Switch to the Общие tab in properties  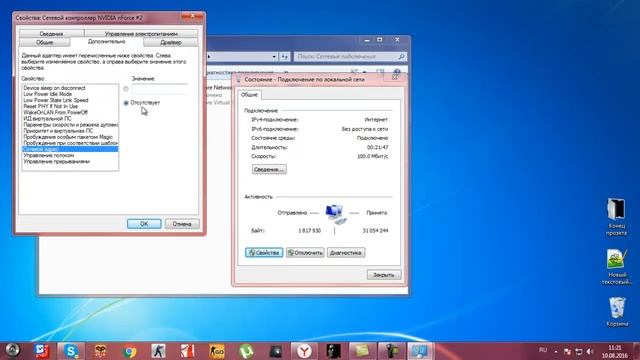click(44, 42)
